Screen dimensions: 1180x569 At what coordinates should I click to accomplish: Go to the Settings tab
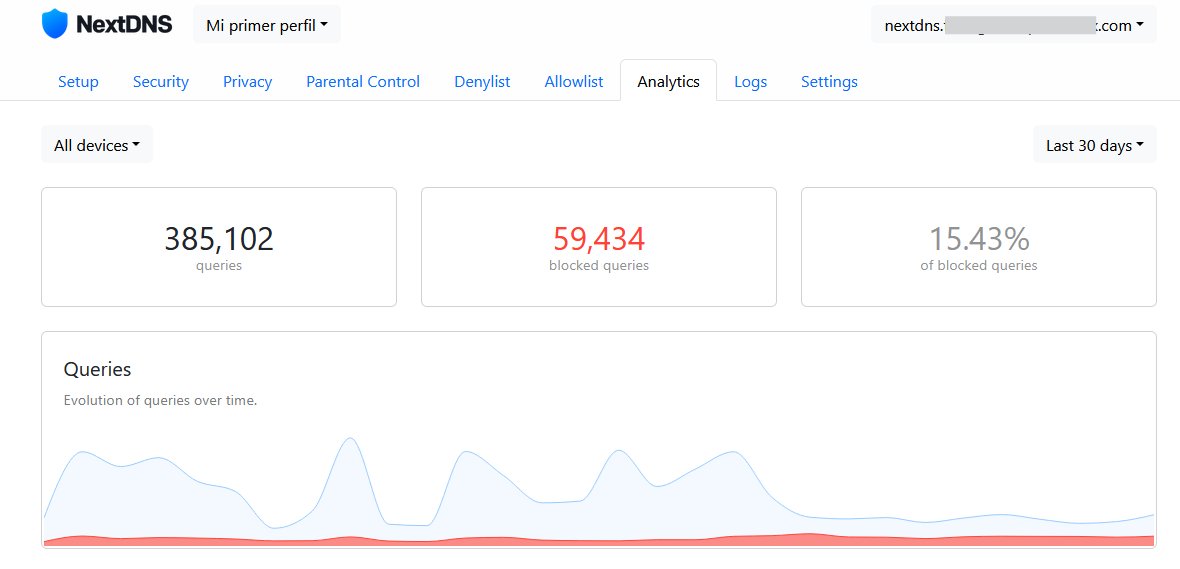click(x=829, y=81)
